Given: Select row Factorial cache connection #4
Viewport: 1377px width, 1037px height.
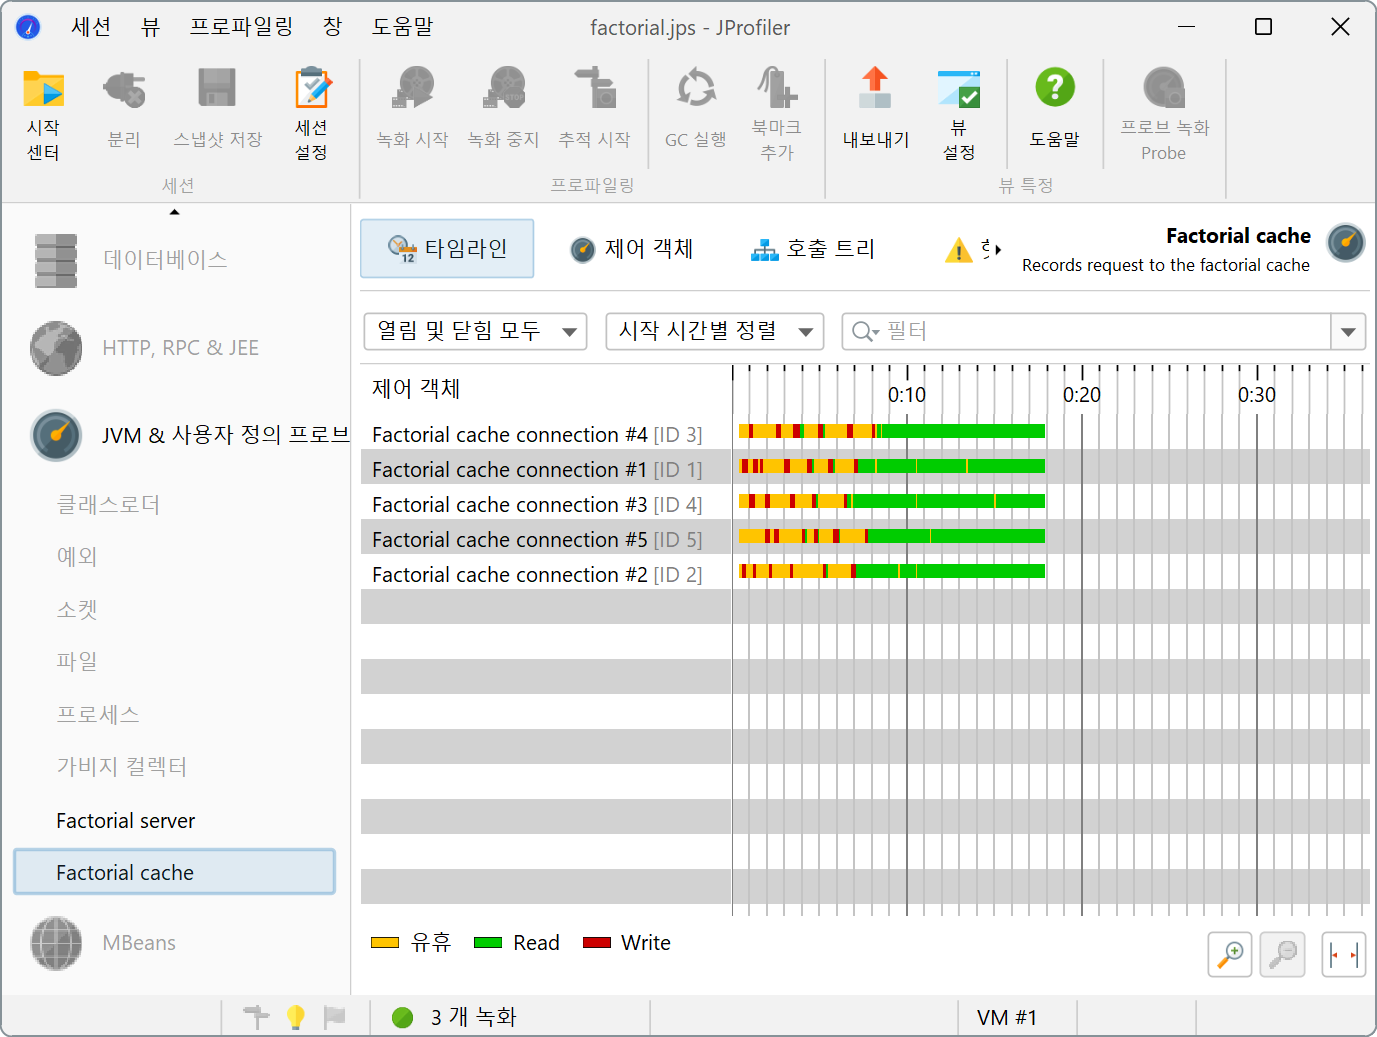Looking at the screenshot, I should pyautogui.click(x=865, y=434).
